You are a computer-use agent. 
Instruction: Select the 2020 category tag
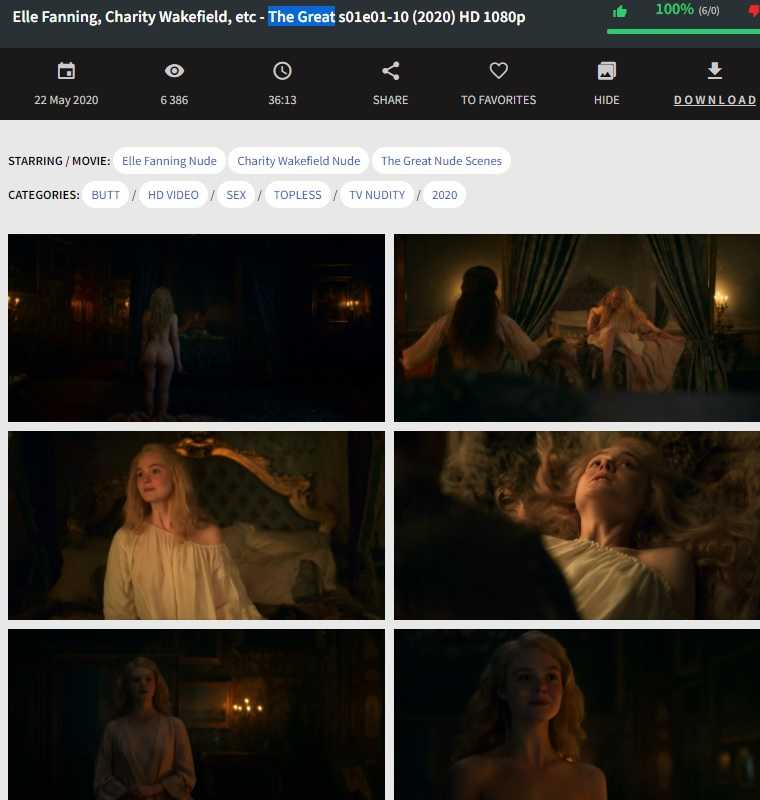click(444, 195)
